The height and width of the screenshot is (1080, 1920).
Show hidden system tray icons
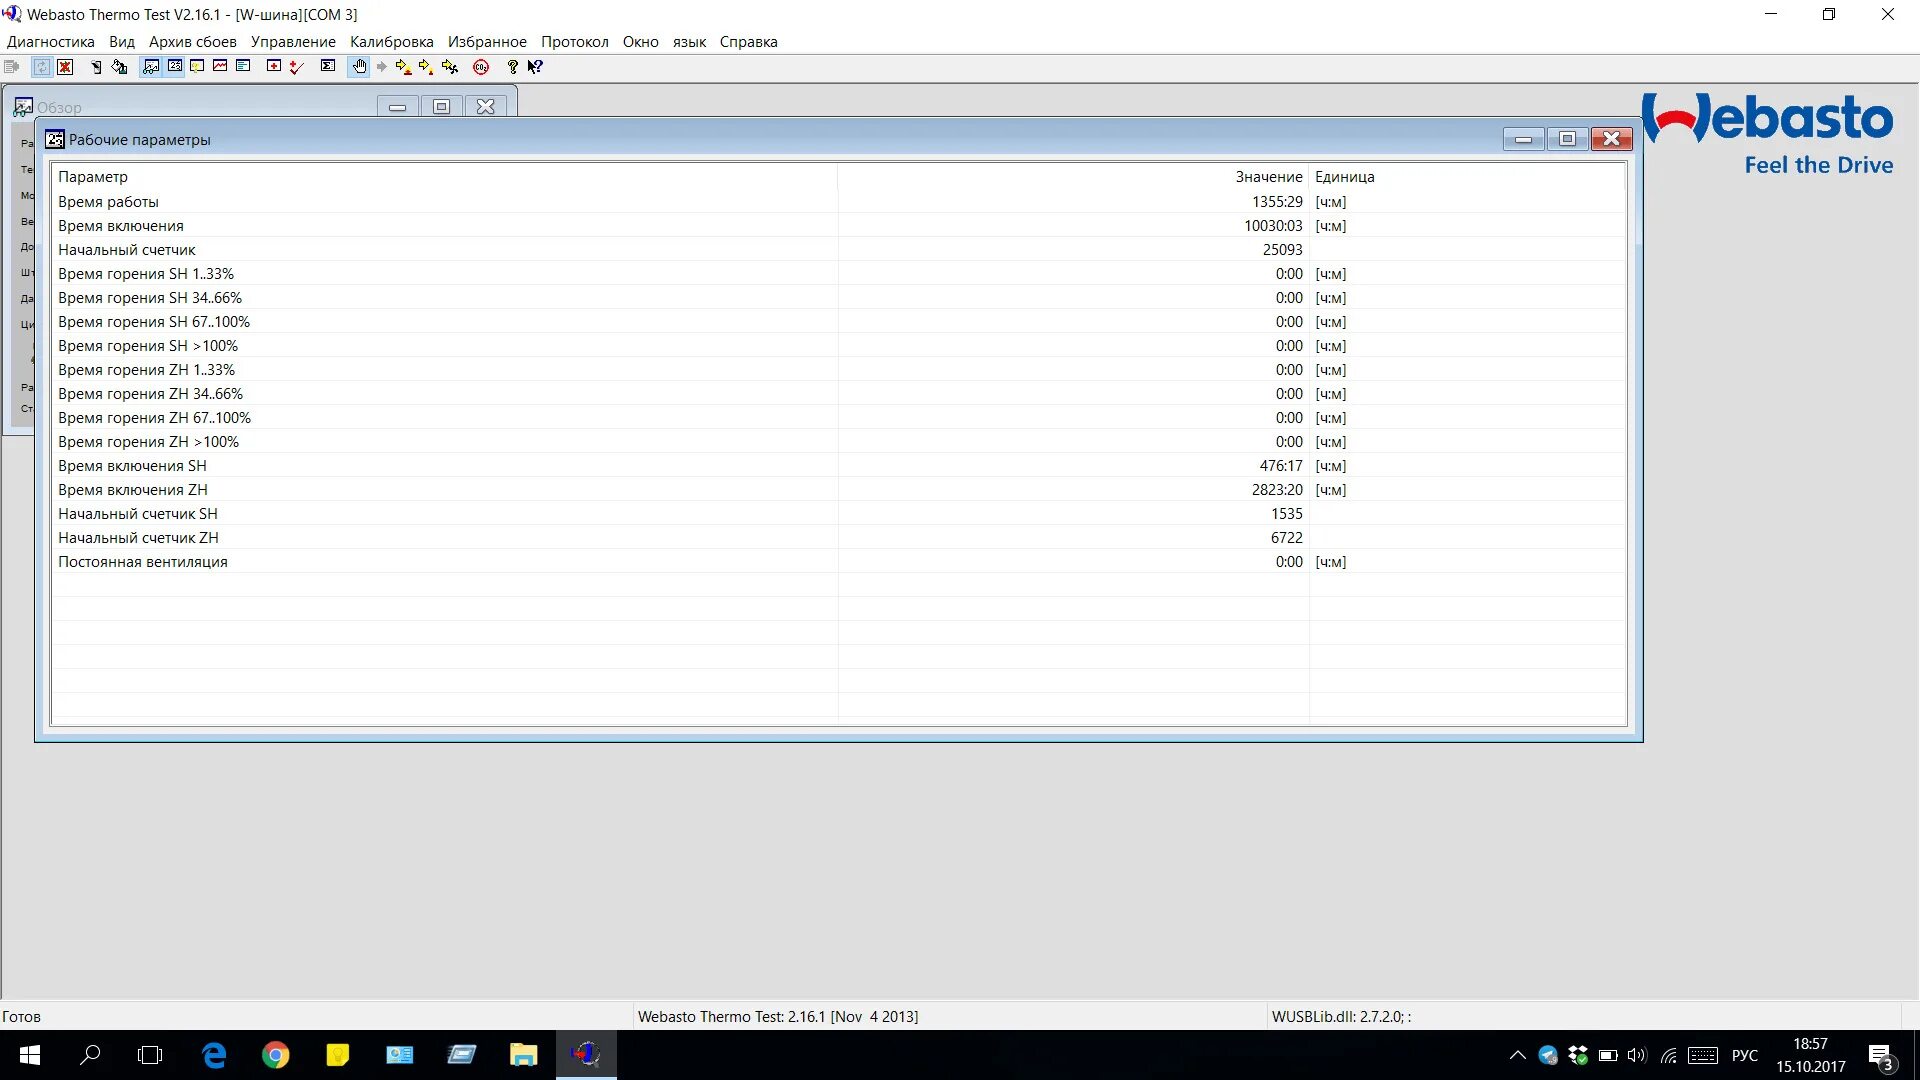tap(1517, 1055)
